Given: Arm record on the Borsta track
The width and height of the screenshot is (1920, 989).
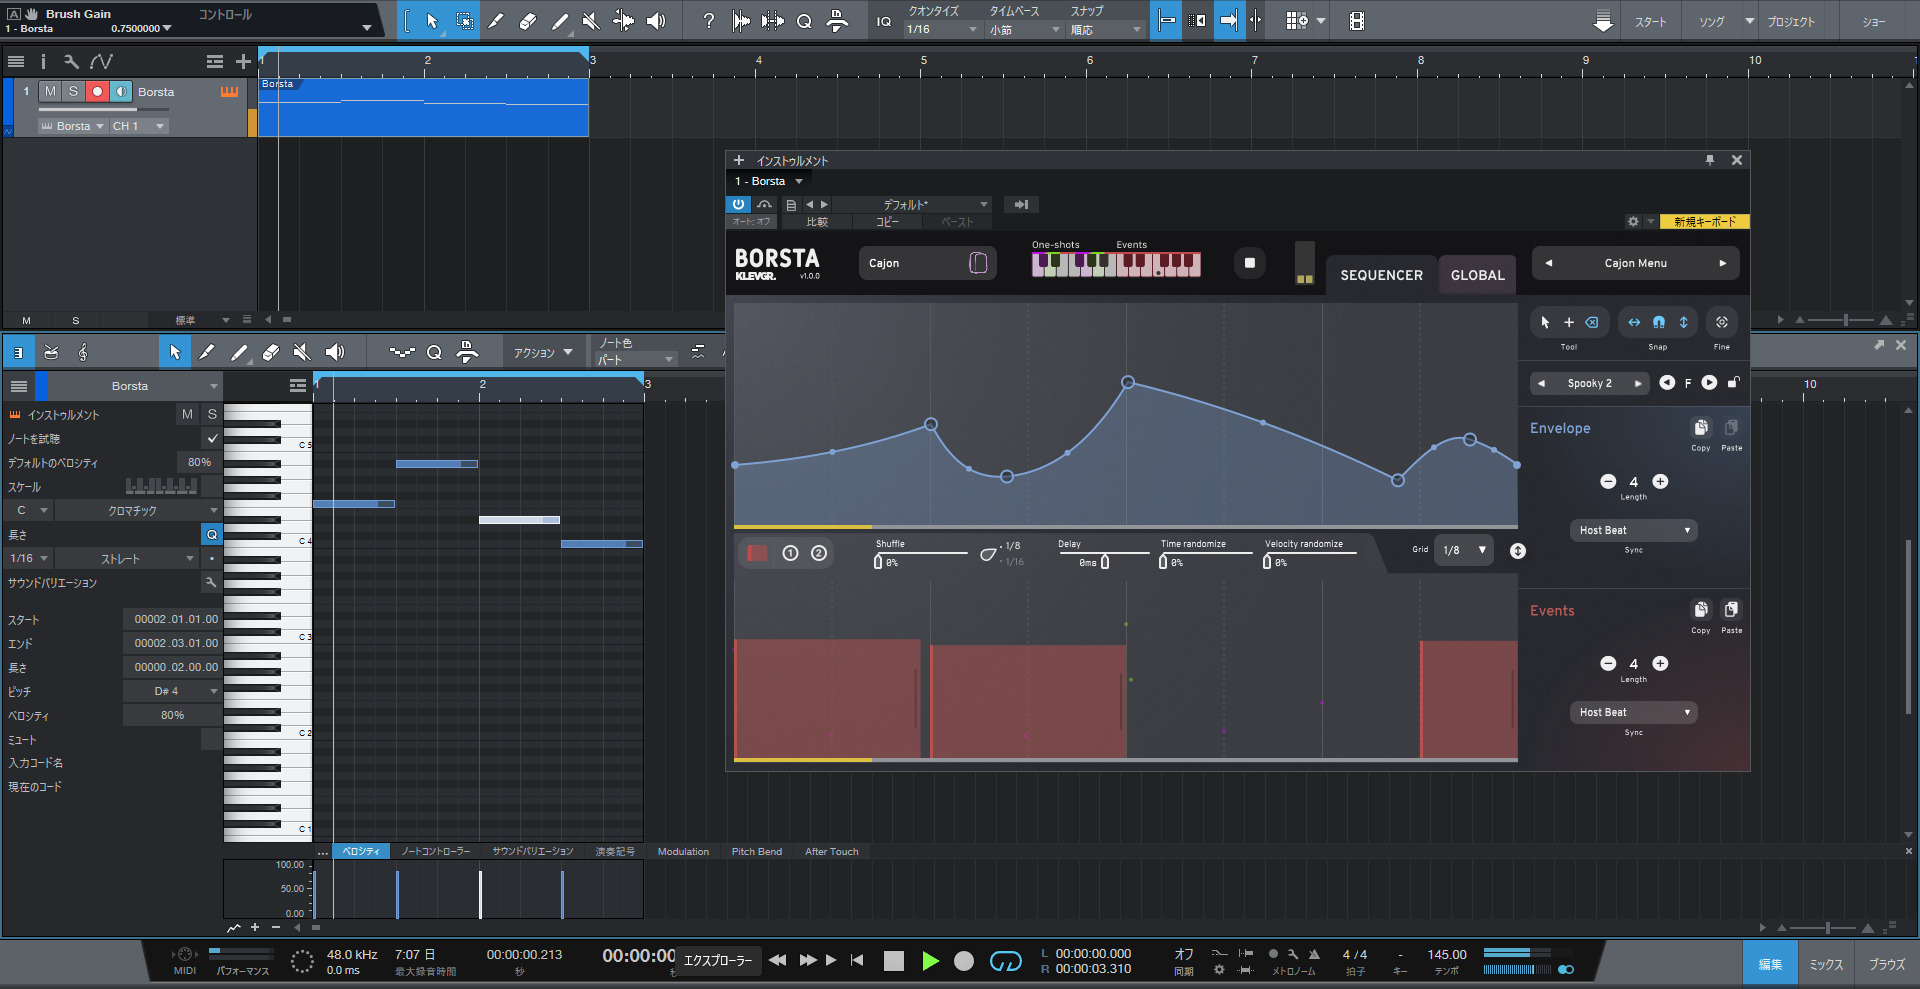Looking at the screenshot, I should pyautogui.click(x=97, y=91).
